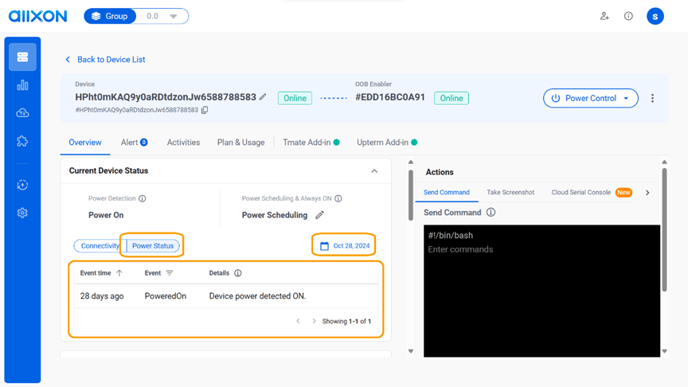Click the '28 days ago' event time

click(102, 296)
